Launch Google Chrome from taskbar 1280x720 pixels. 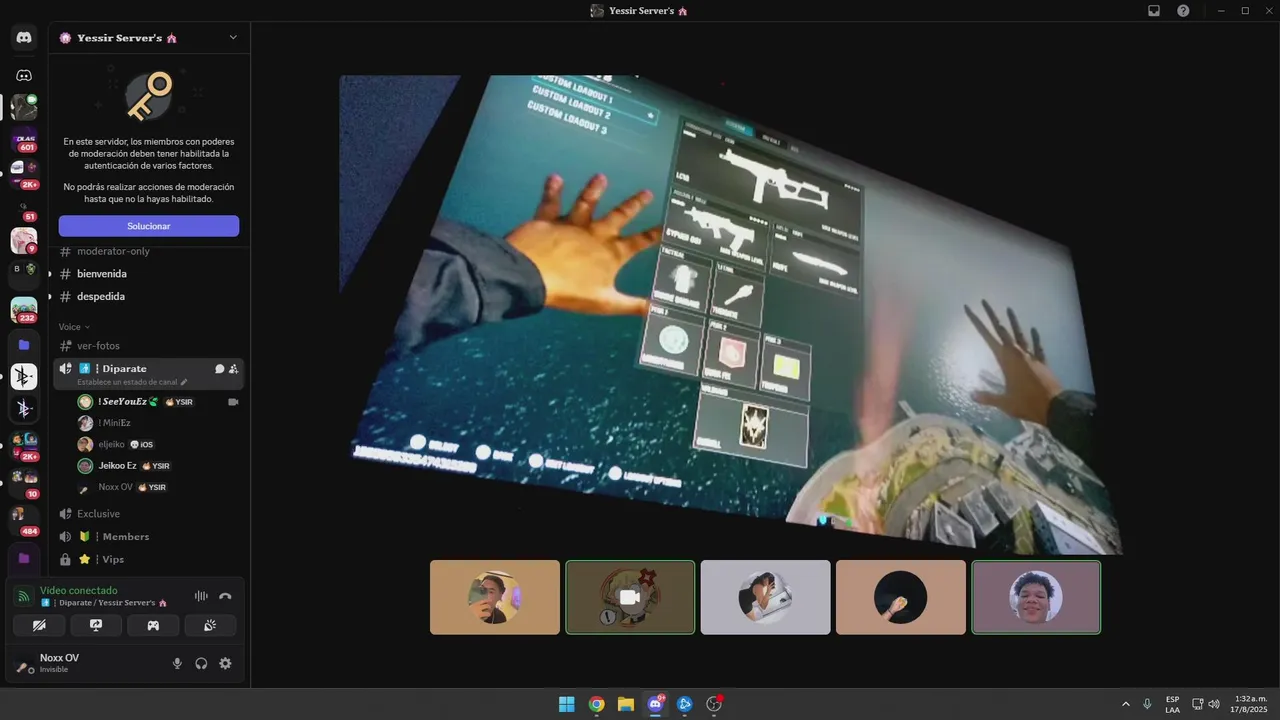(596, 704)
